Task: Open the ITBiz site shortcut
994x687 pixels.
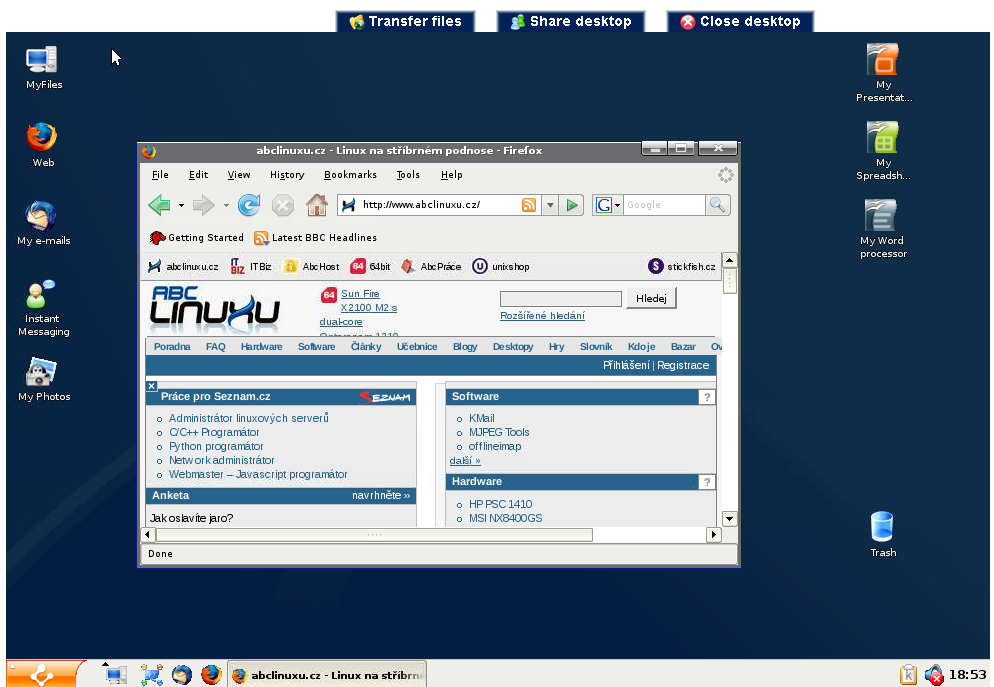Action: click(x=251, y=267)
